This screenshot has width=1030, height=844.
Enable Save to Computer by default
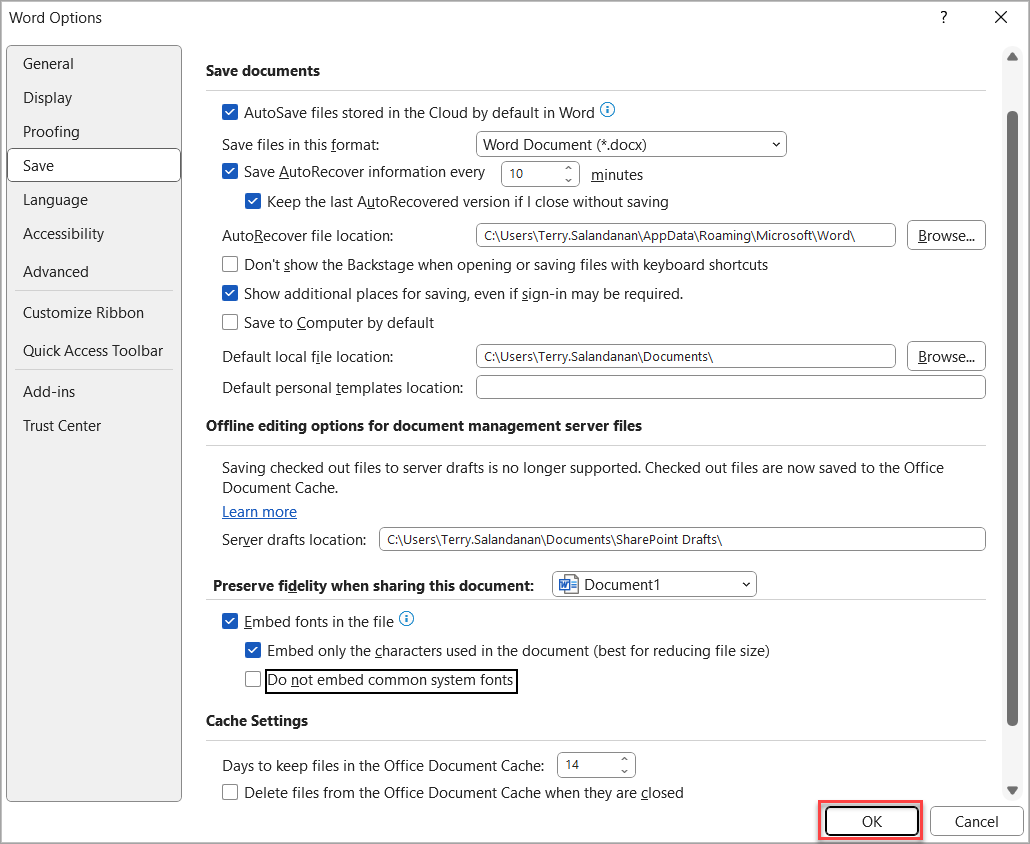pos(230,322)
